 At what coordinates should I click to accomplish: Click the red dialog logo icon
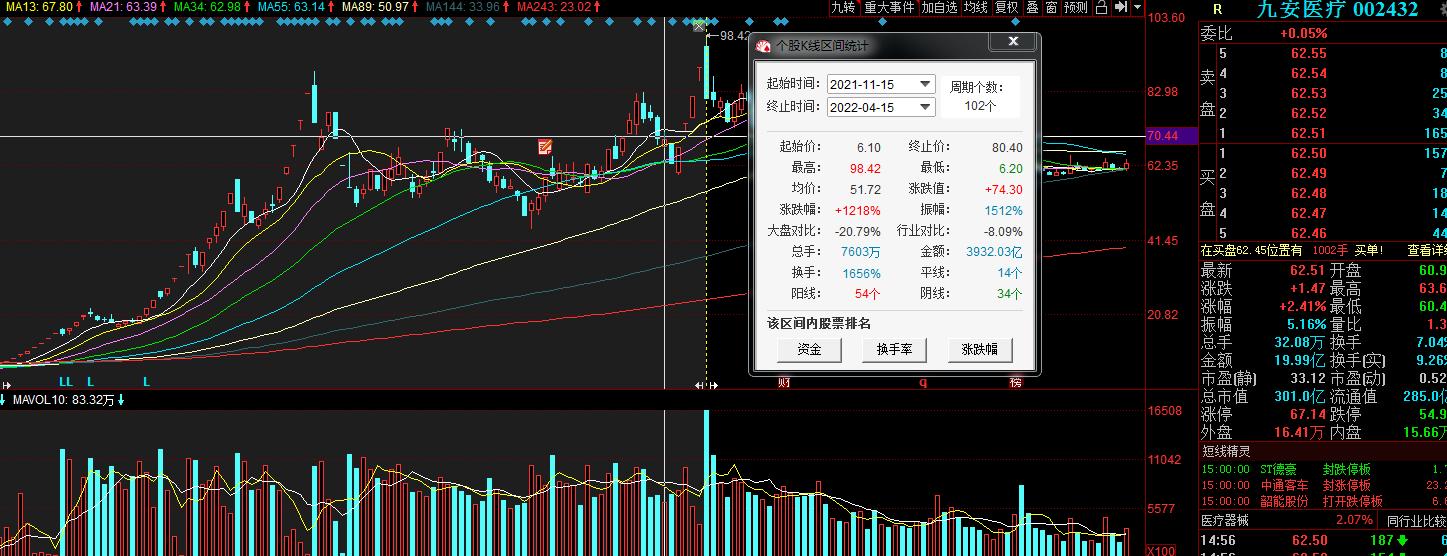click(763, 46)
